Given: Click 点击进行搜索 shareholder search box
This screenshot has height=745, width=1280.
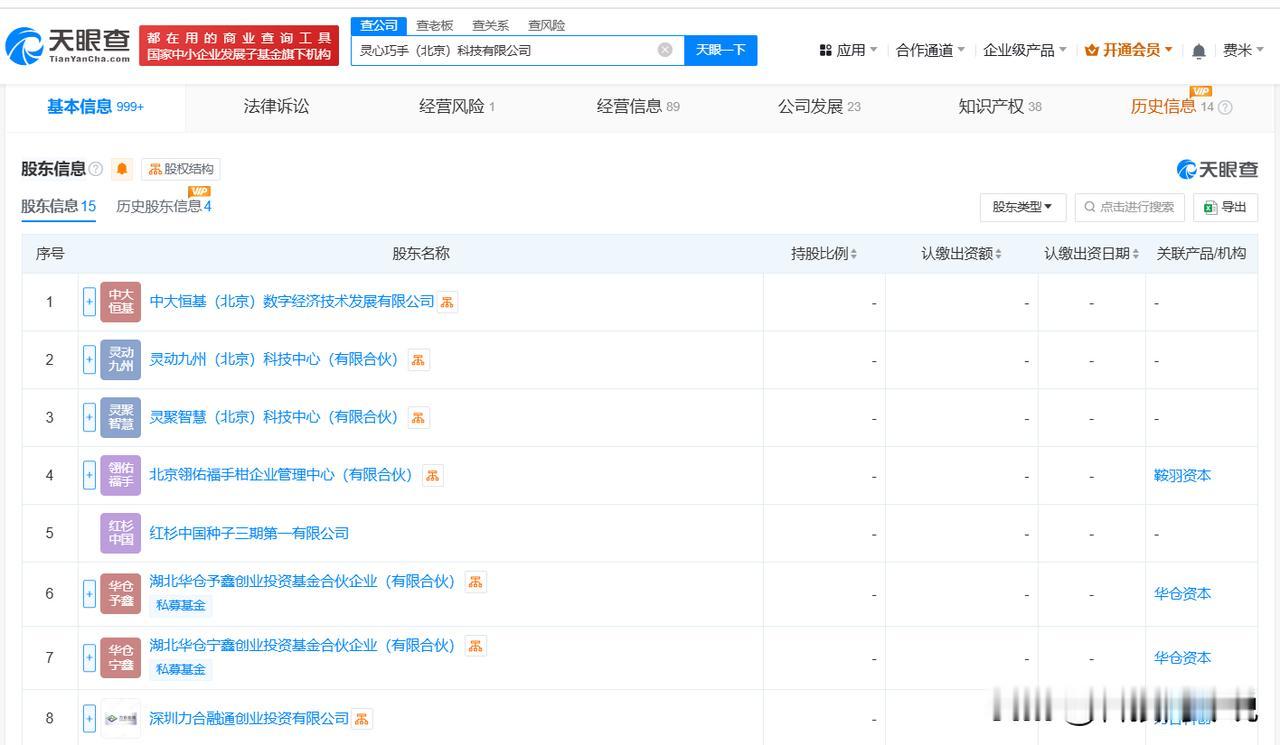Looking at the screenshot, I should 1130,207.
